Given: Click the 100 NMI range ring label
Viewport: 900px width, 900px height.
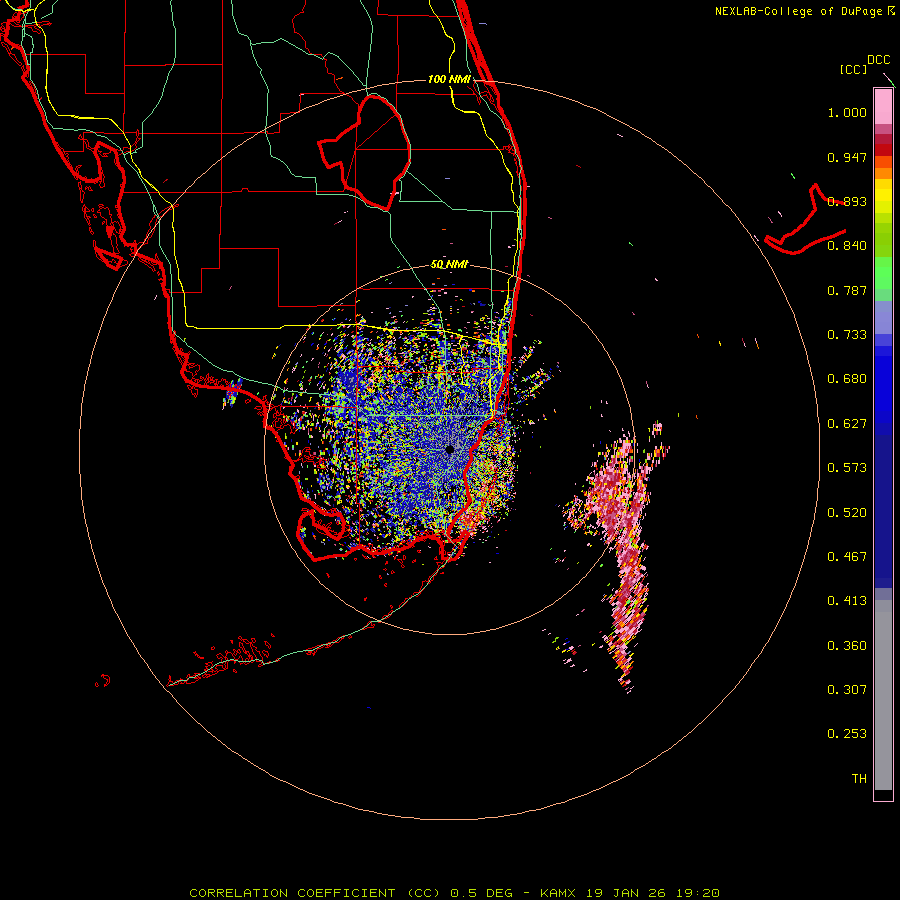Looking at the screenshot, I should (449, 79).
